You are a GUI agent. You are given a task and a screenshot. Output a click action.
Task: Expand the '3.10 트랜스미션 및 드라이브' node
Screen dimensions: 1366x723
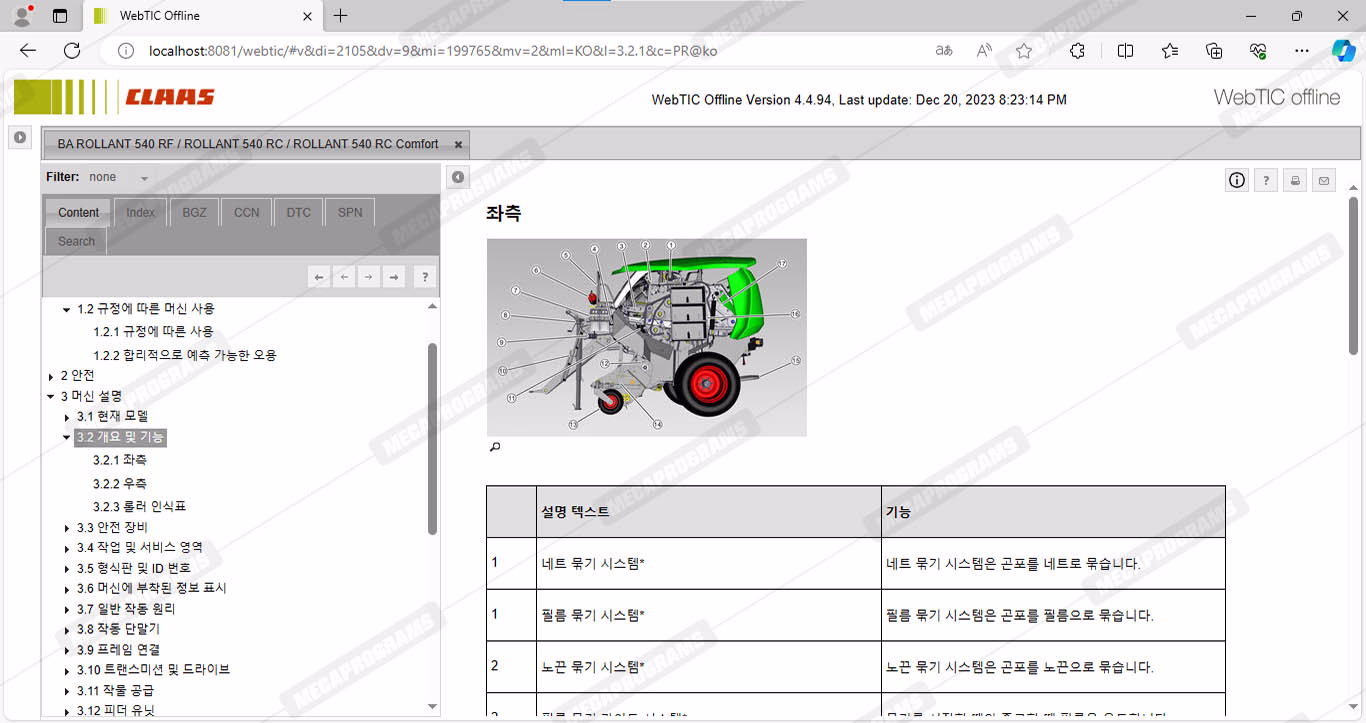tap(67, 670)
